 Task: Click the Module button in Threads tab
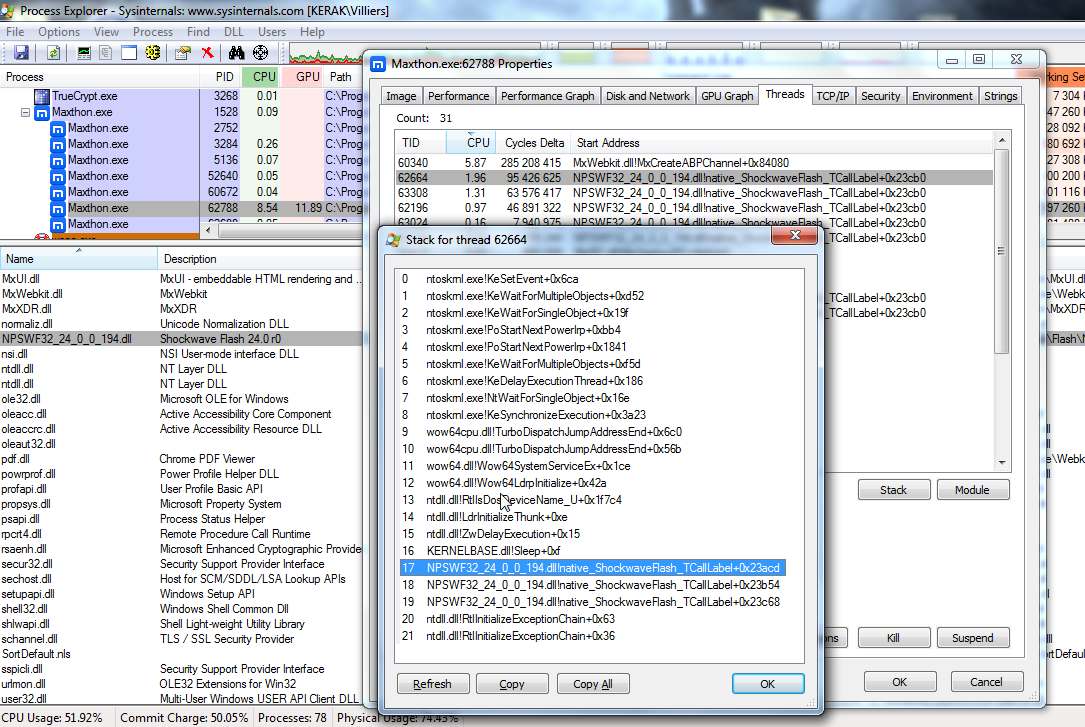click(972, 490)
